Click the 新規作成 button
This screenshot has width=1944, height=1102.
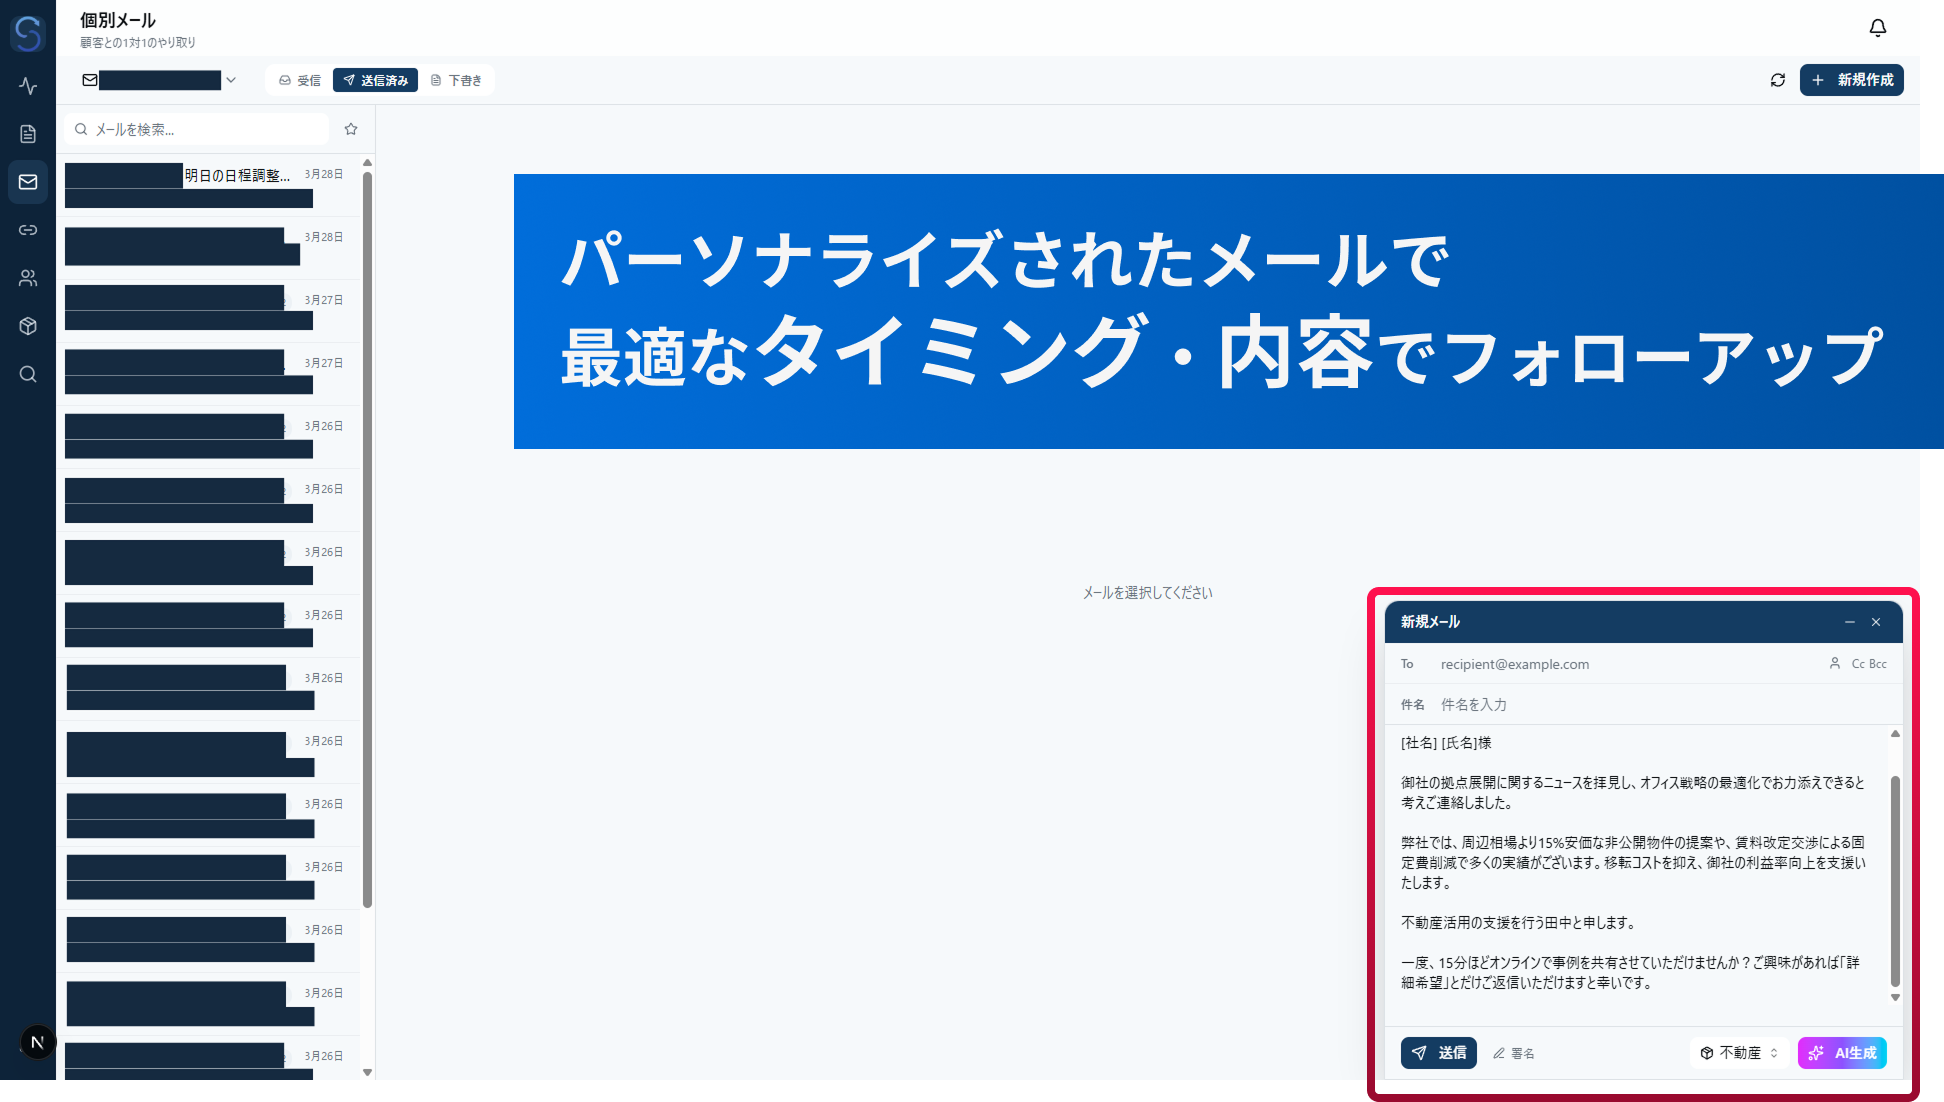(x=1851, y=80)
